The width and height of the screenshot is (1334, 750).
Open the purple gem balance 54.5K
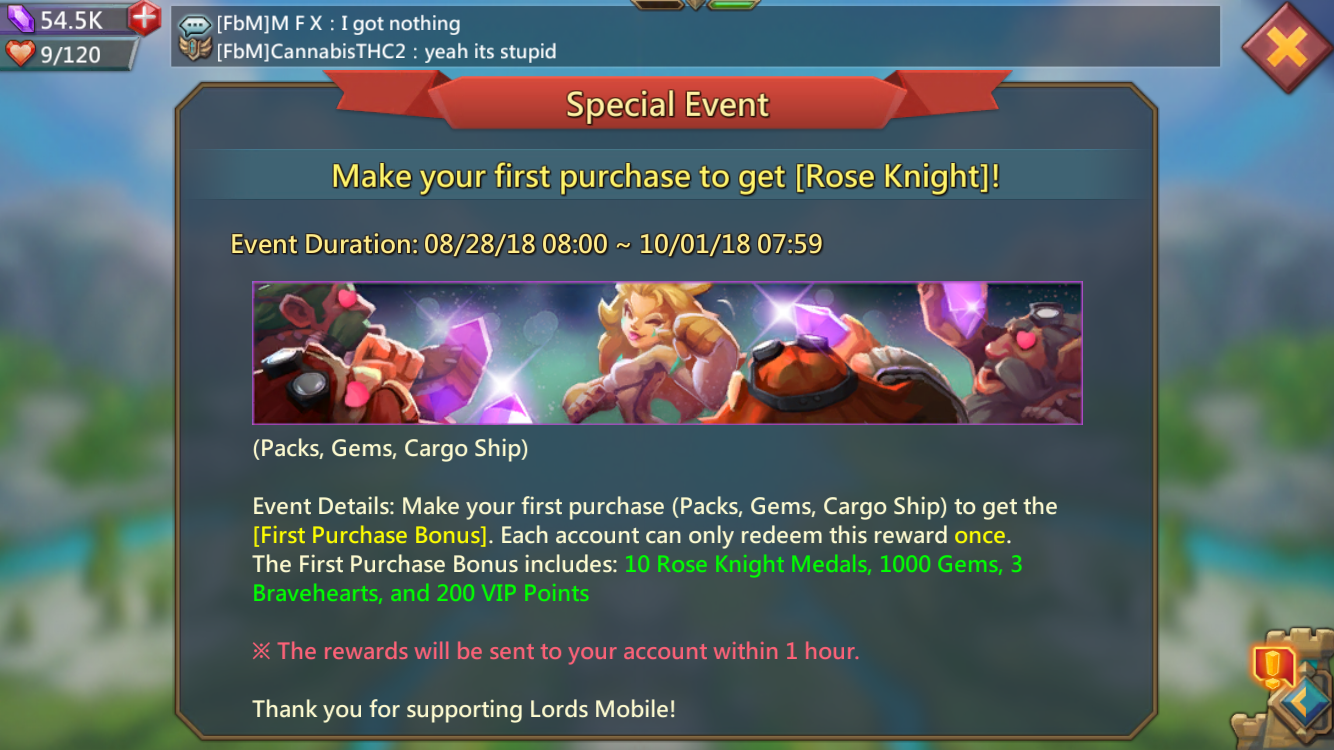tap(66, 19)
